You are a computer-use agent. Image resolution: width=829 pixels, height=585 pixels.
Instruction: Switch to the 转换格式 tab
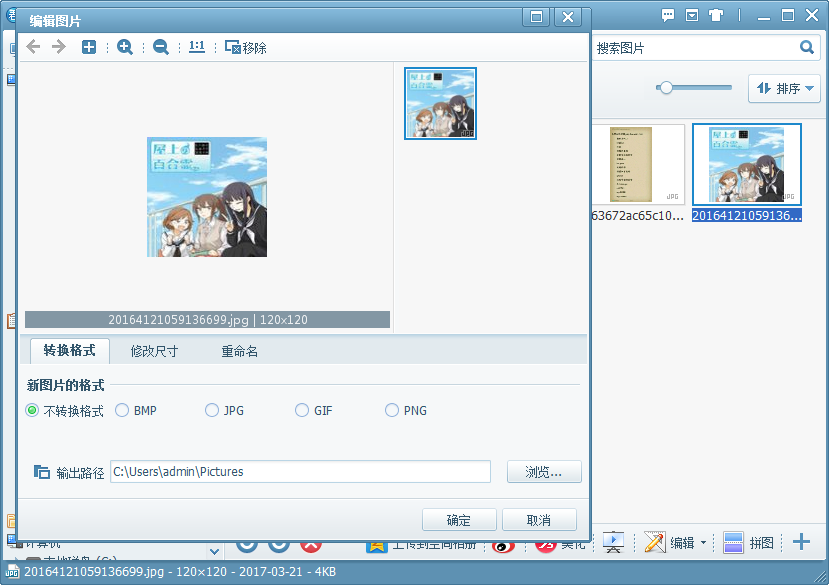70,351
